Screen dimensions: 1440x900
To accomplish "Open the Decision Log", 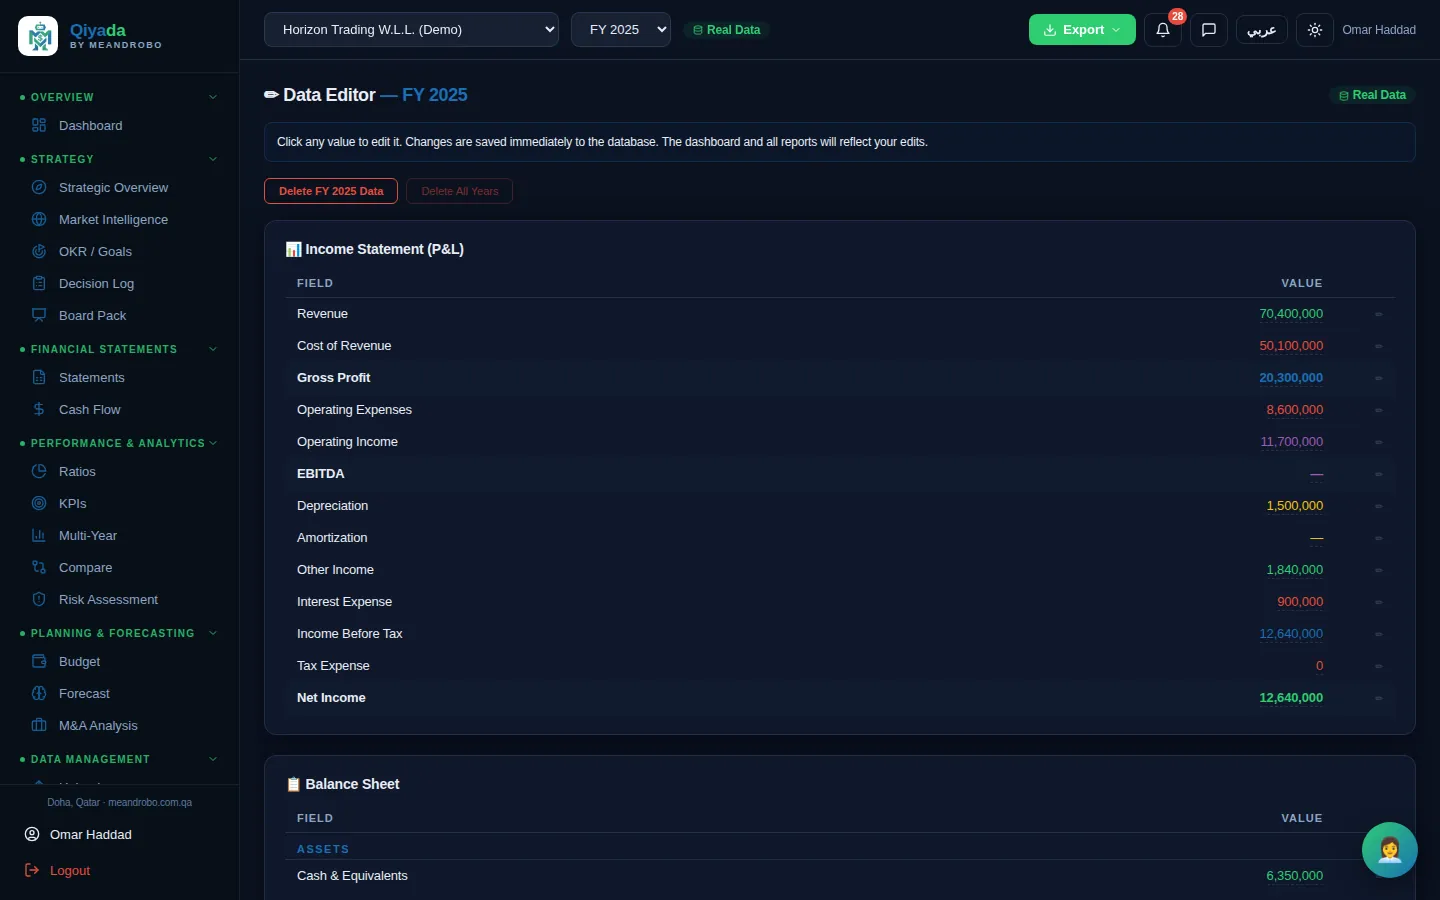I will (x=96, y=284).
